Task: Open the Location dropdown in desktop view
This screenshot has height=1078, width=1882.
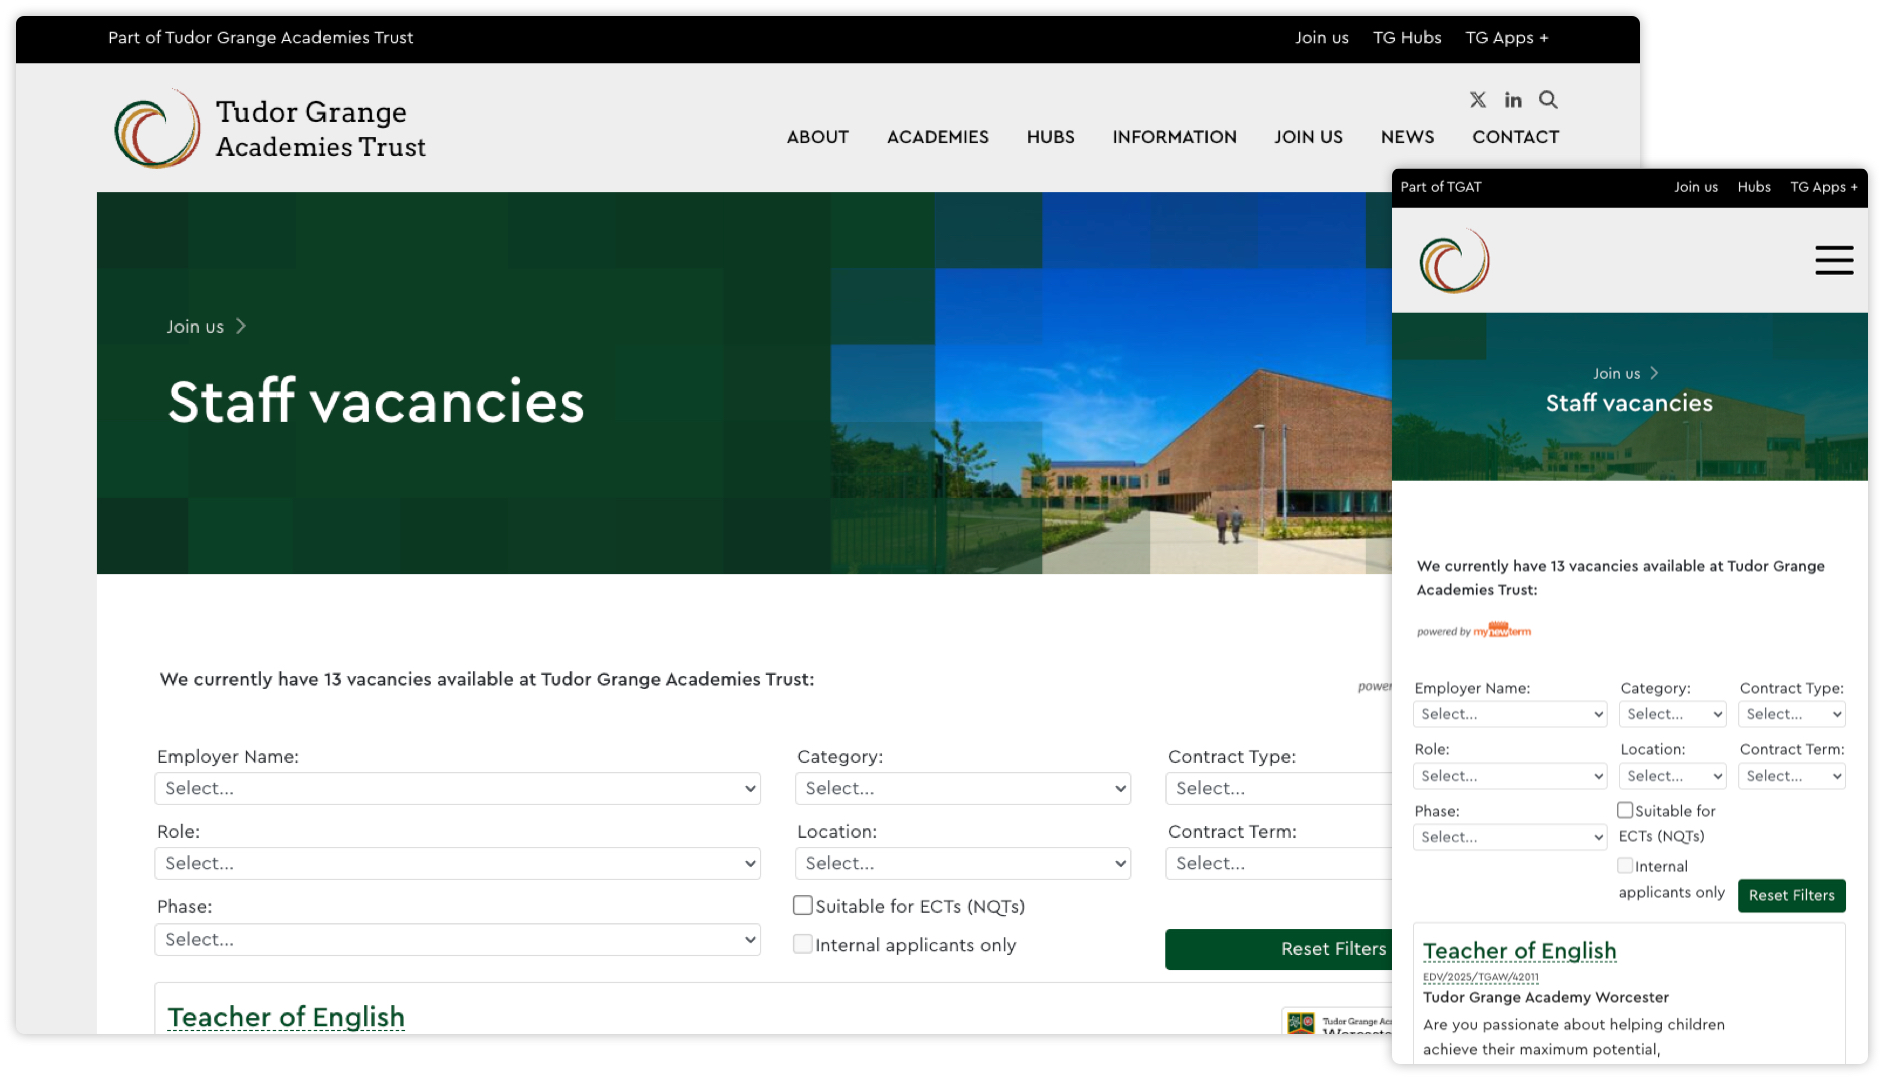Action: point(963,863)
